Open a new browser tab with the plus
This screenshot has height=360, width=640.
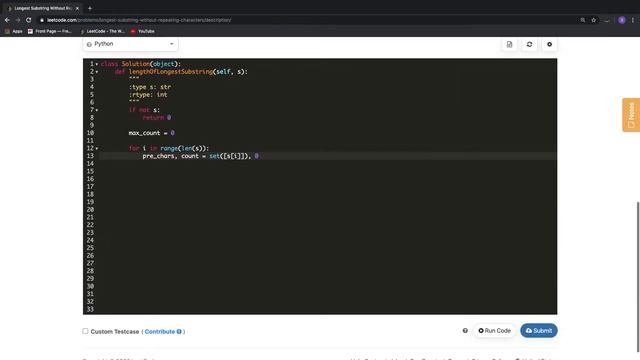90,8
